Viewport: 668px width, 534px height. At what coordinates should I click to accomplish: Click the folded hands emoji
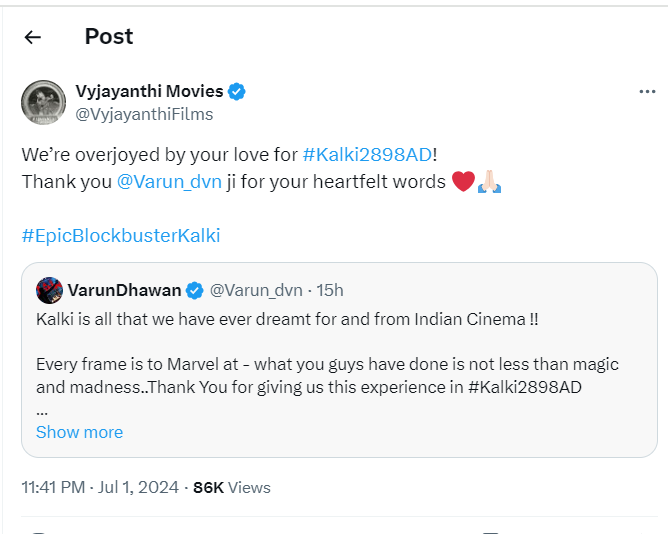(x=490, y=182)
